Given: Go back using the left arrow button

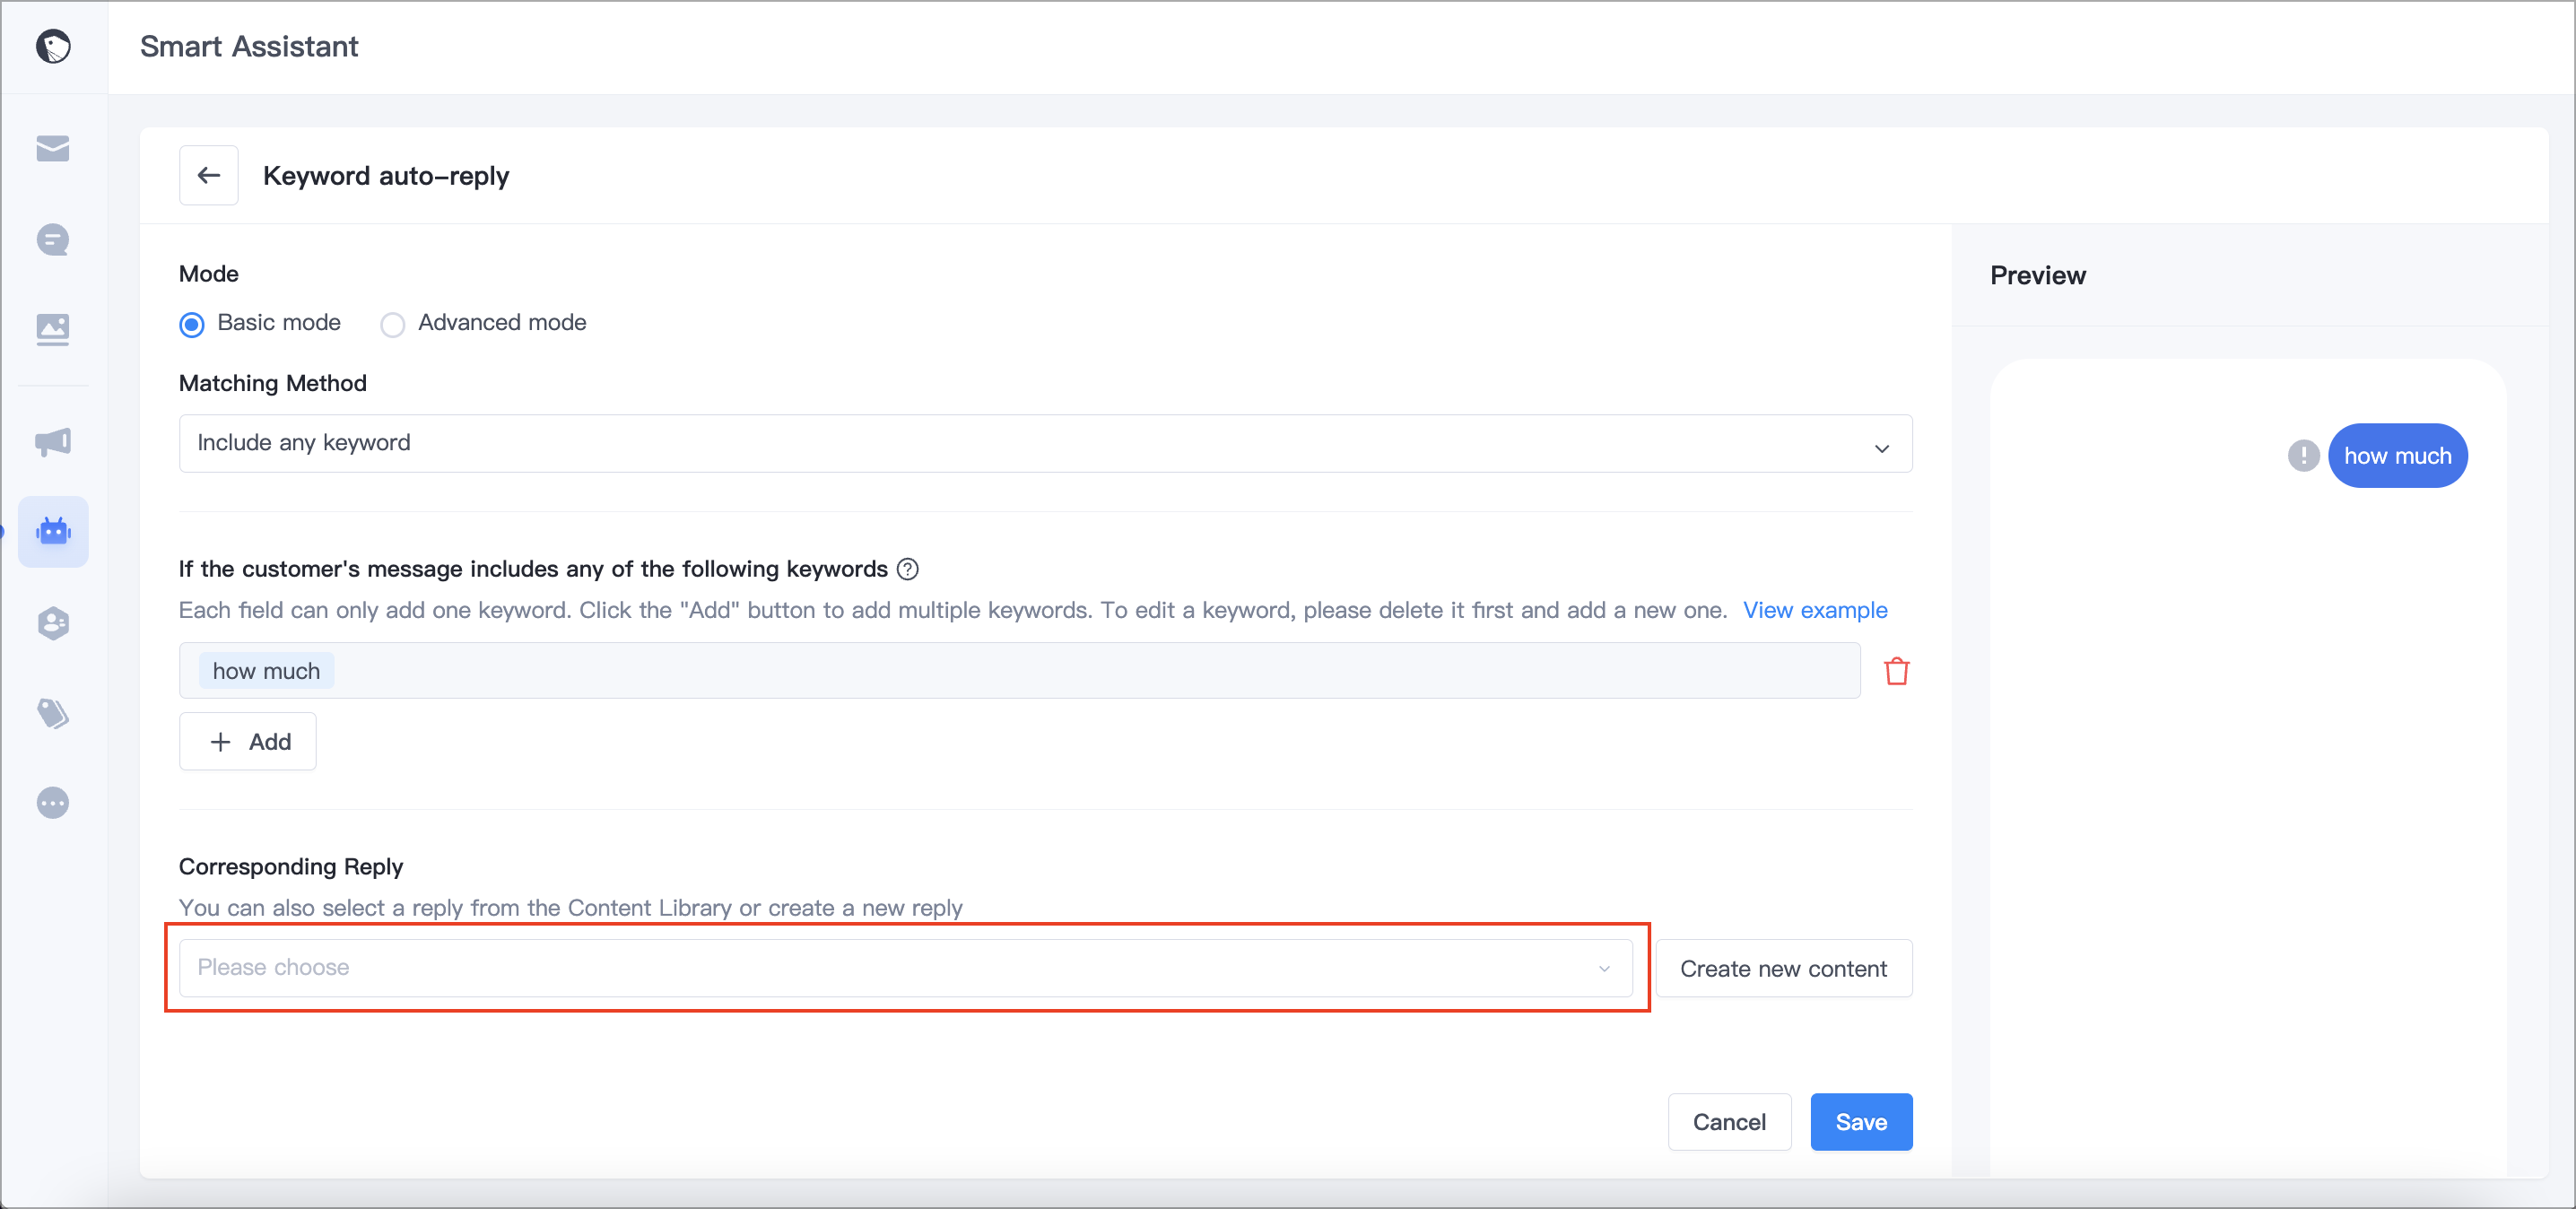Looking at the screenshot, I should (208, 175).
